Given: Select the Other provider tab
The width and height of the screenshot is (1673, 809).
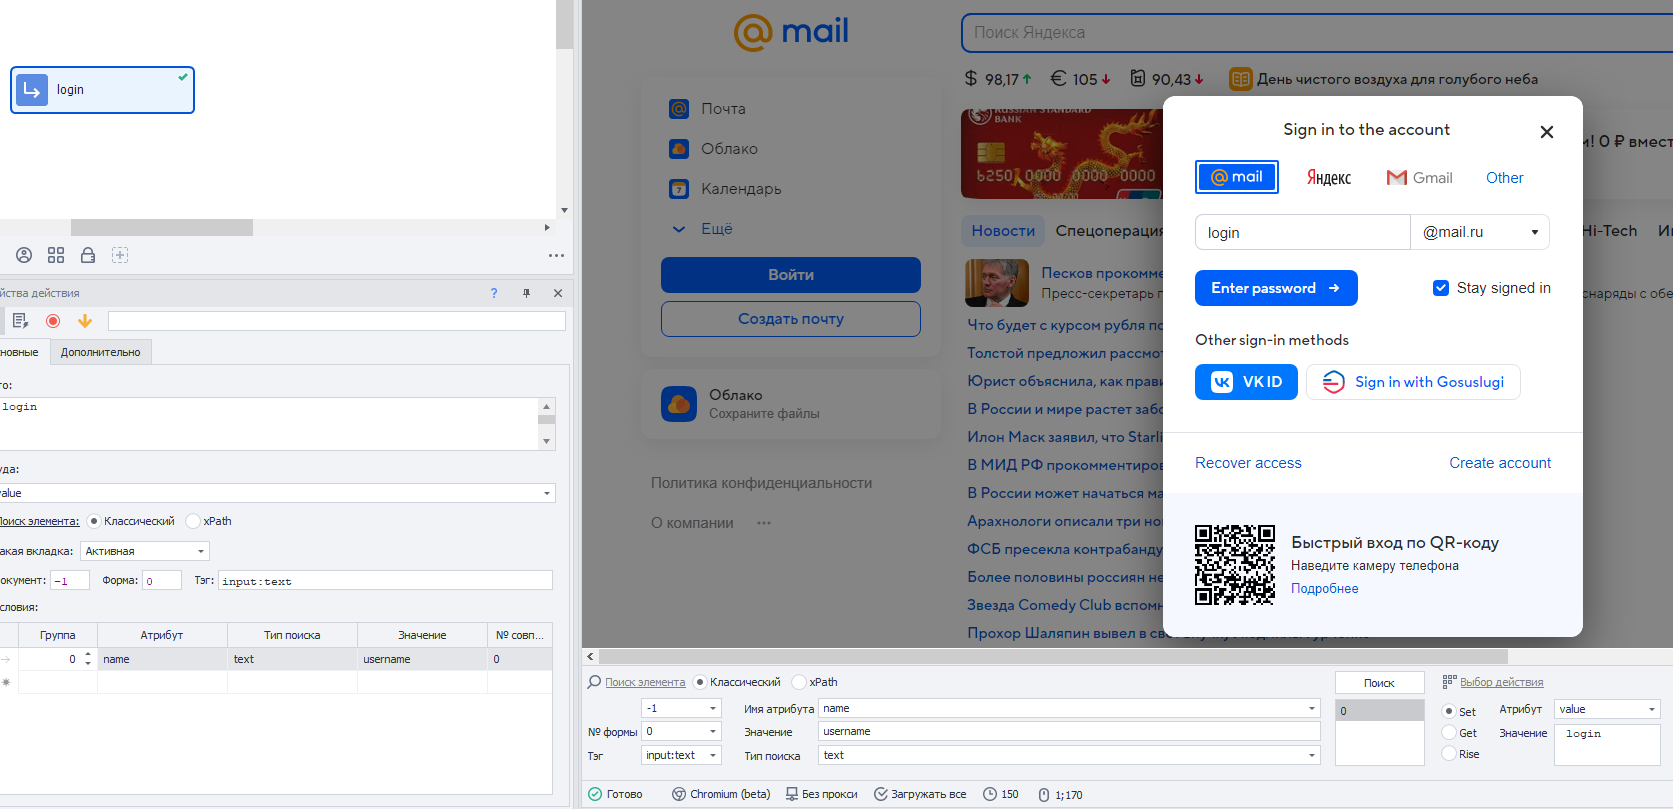Looking at the screenshot, I should tap(1505, 177).
